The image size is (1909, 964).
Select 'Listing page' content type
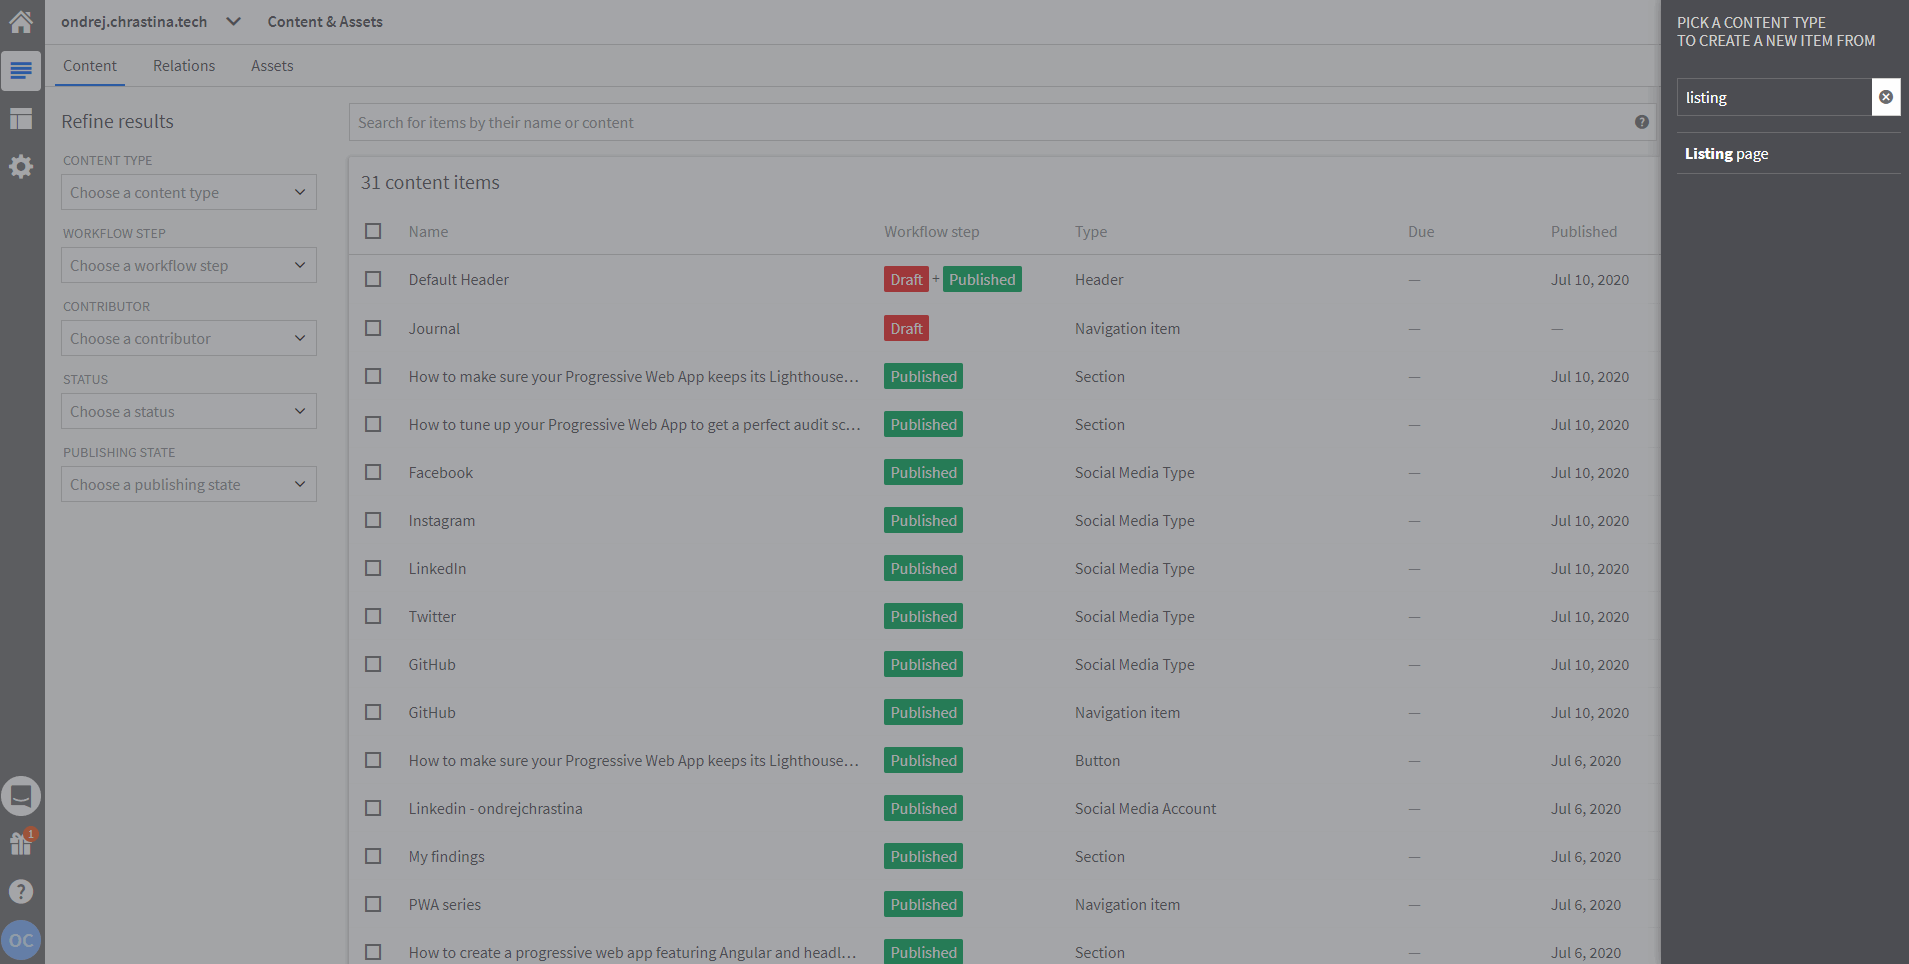click(x=1727, y=154)
